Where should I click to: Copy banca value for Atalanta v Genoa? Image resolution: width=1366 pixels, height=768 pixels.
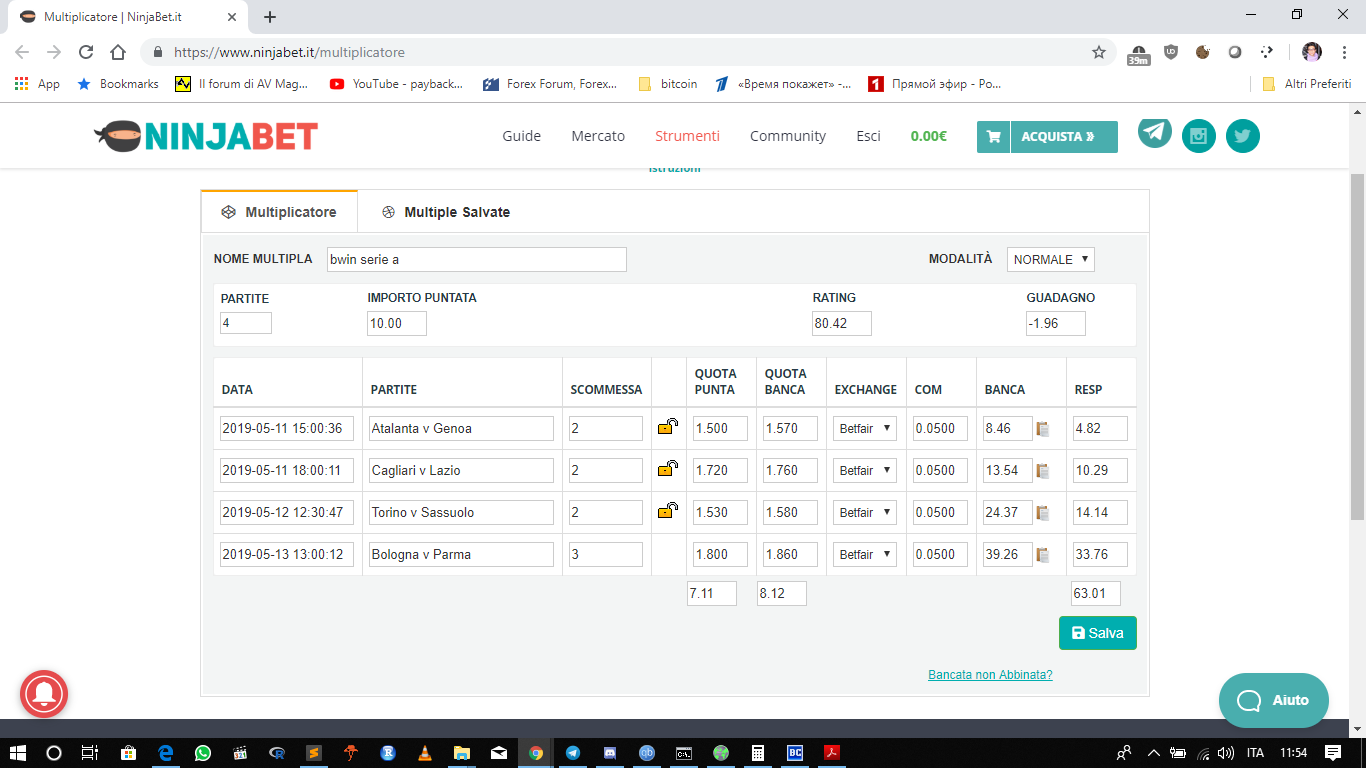click(x=1043, y=429)
